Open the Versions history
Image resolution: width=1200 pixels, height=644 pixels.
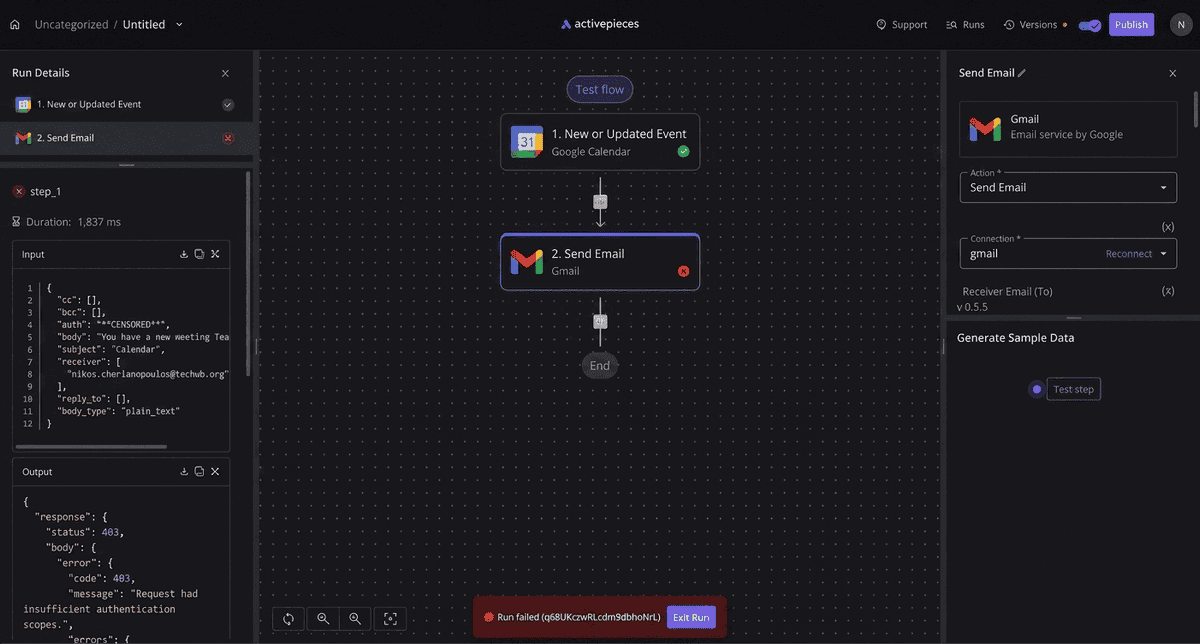1030,24
